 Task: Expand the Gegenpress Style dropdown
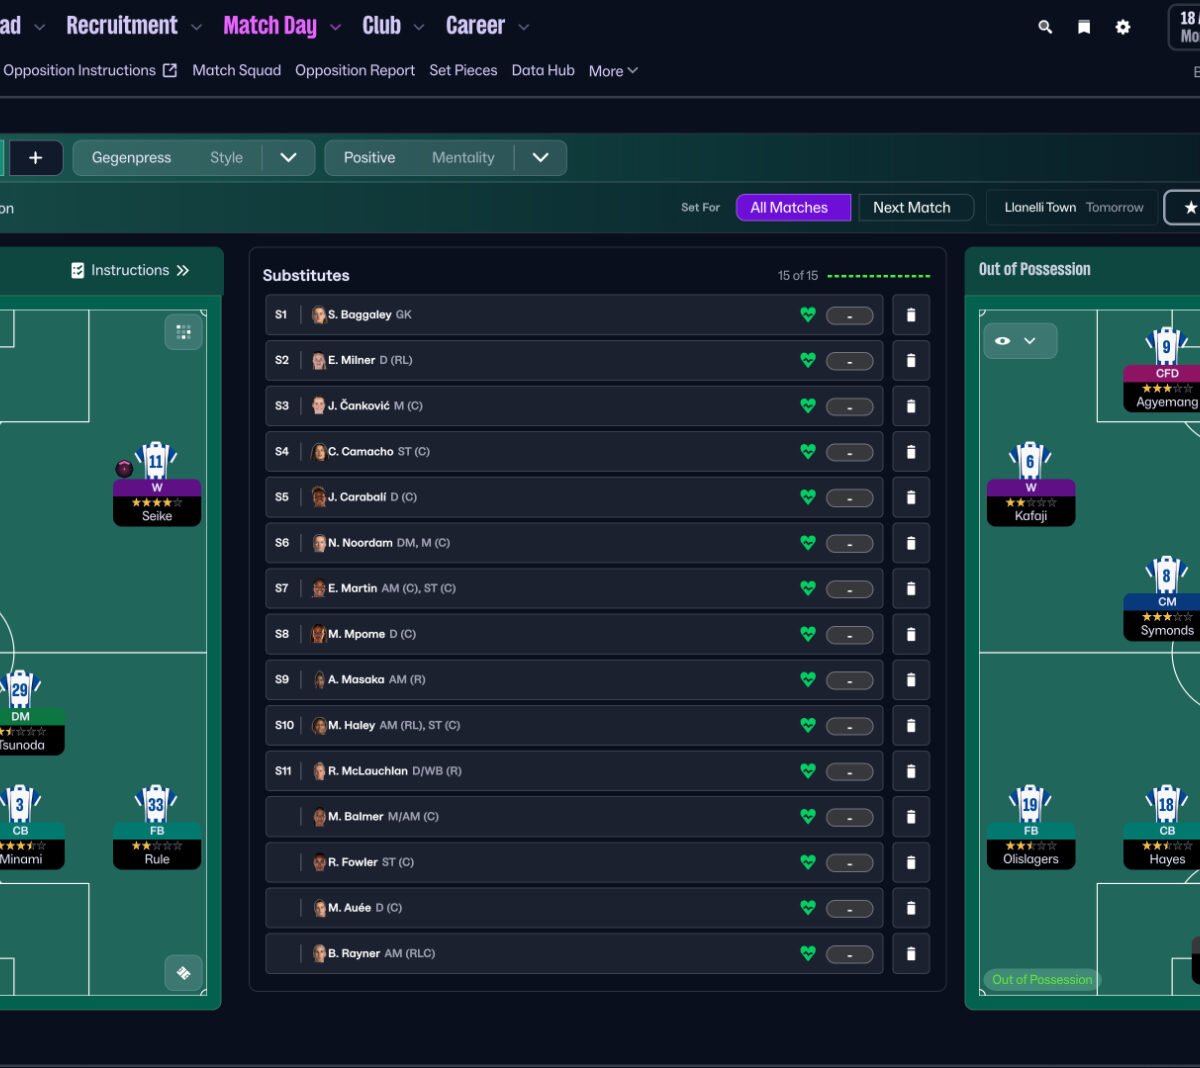pos(288,158)
